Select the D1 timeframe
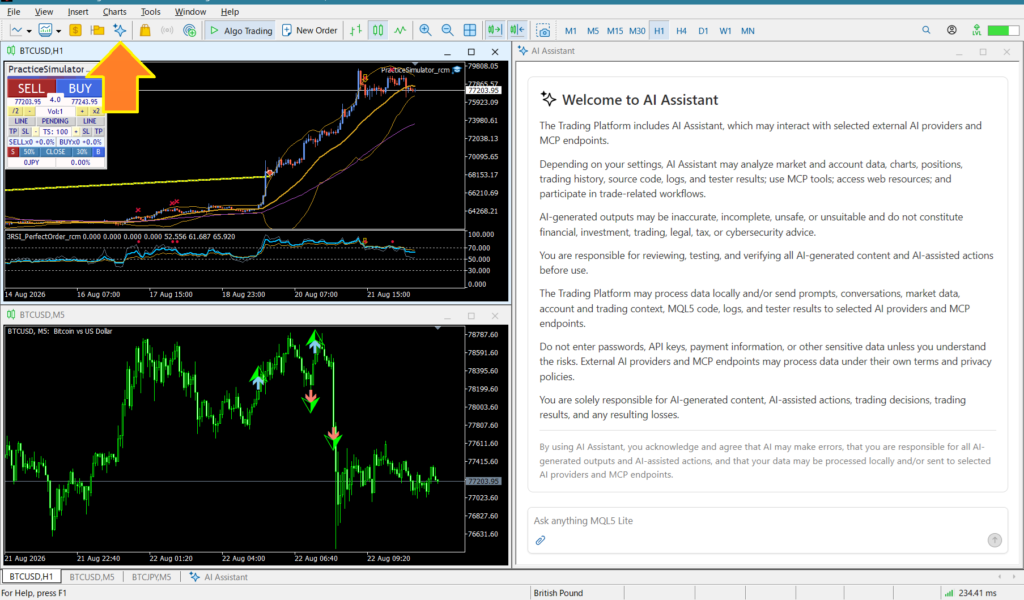Viewport: 1024px width, 600px height. coord(703,31)
